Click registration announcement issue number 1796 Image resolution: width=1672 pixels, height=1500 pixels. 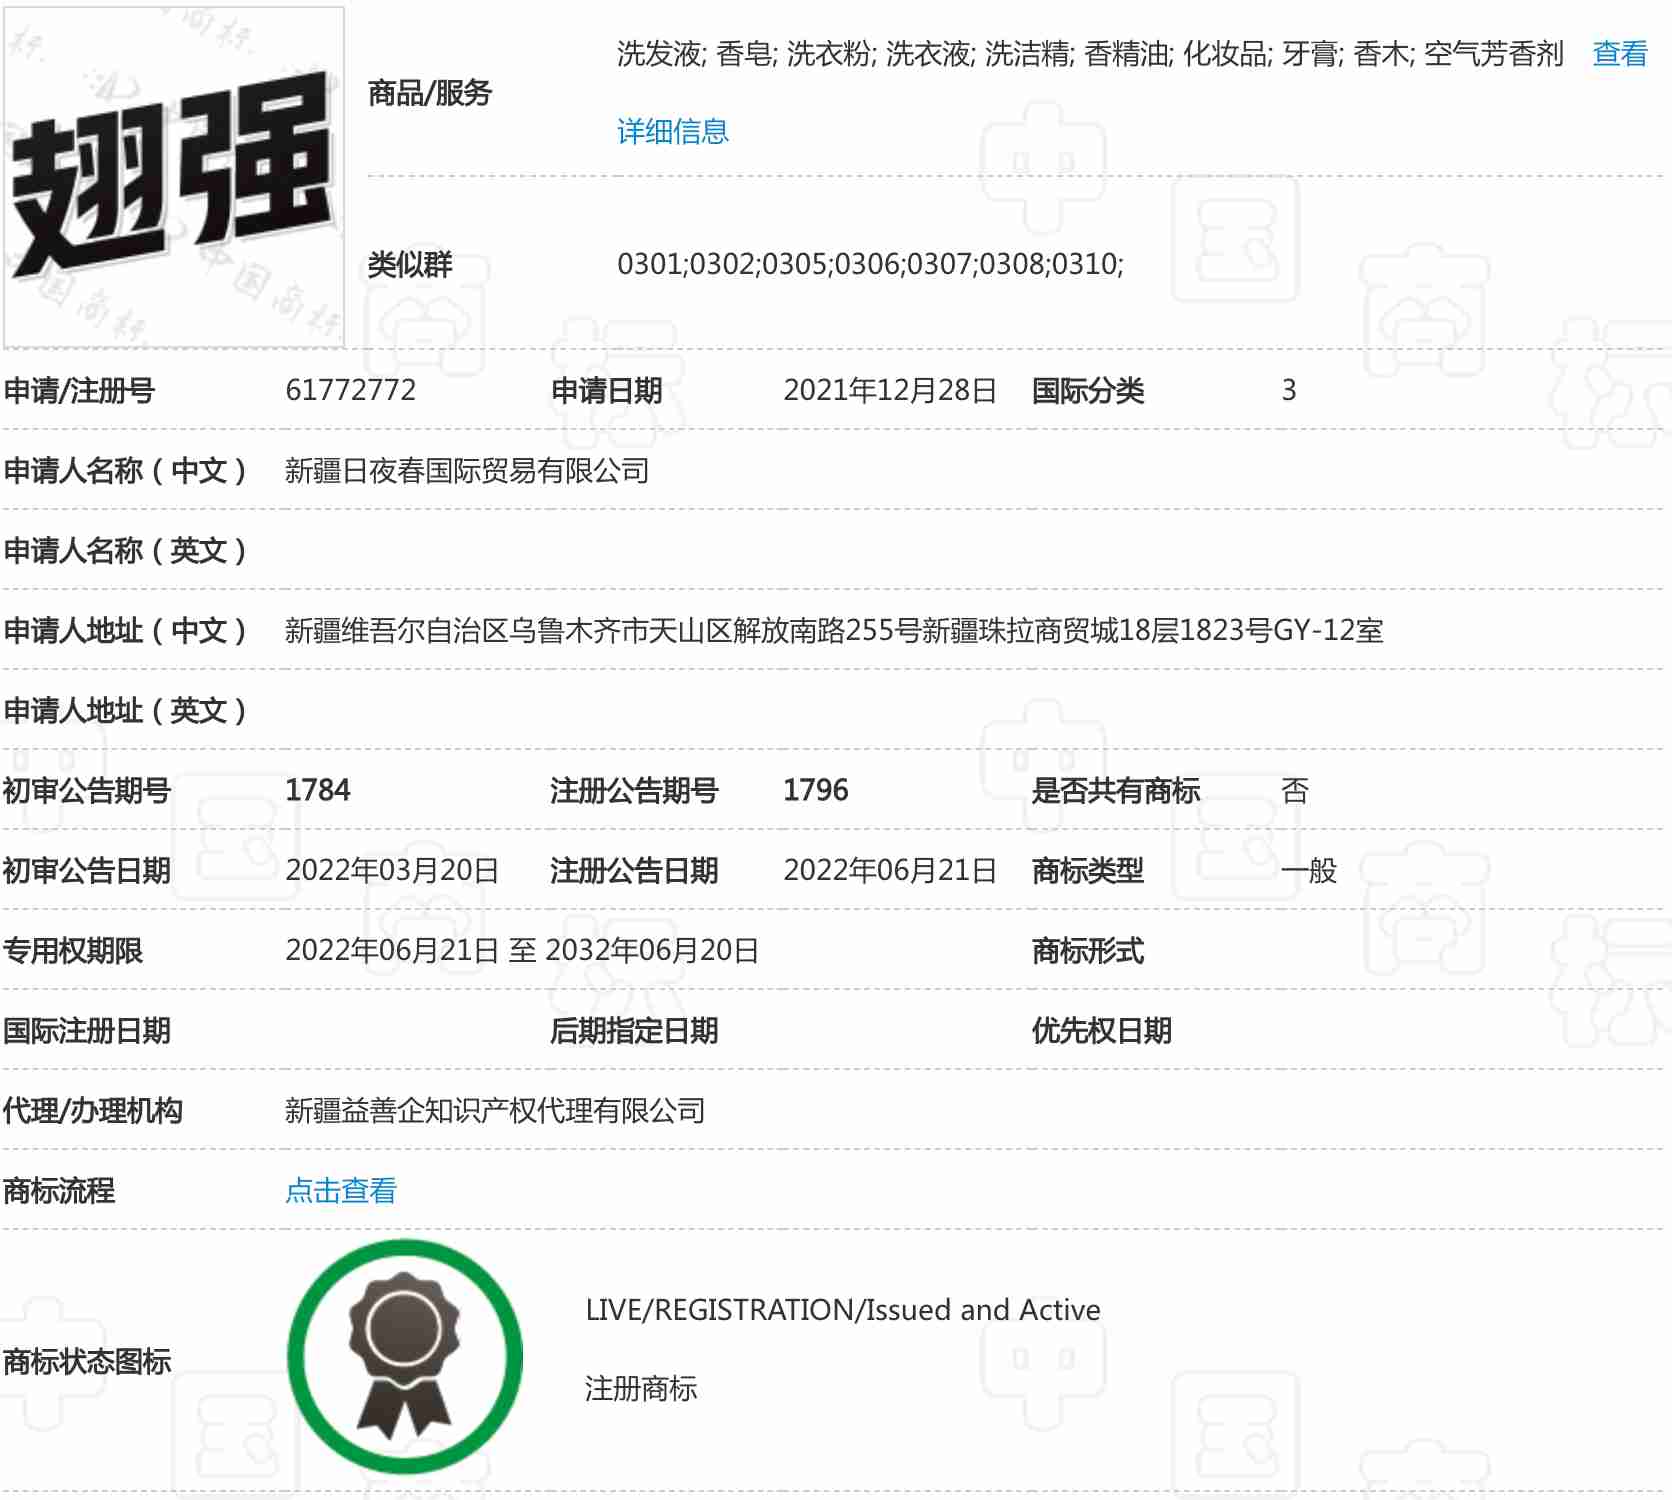coord(815,790)
